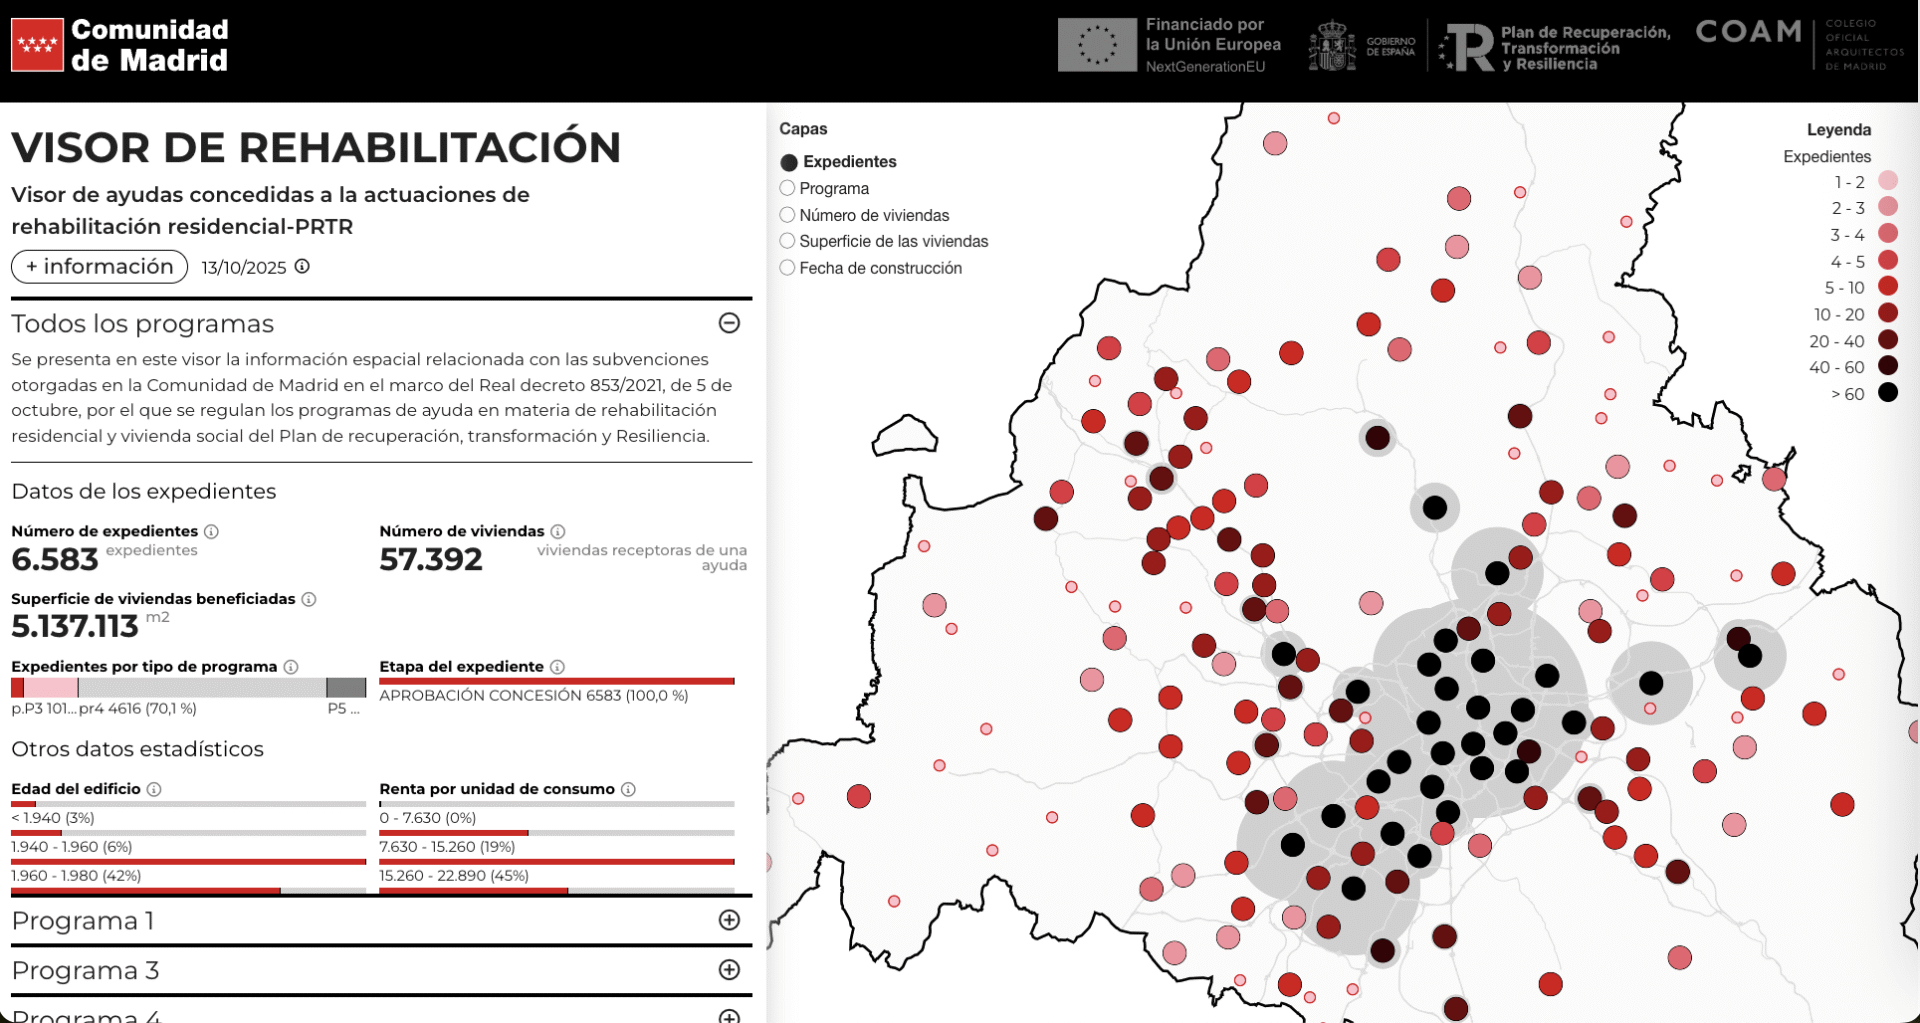Click the black > 60 legend swatch
This screenshot has width=1920, height=1023.
pyautogui.click(x=1887, y=393)
